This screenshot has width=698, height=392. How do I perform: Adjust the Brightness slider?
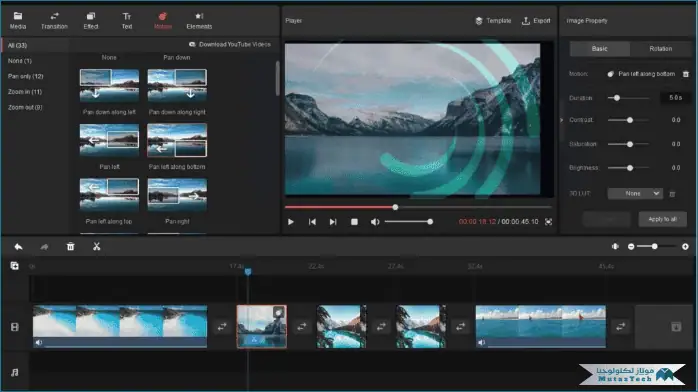629,168
